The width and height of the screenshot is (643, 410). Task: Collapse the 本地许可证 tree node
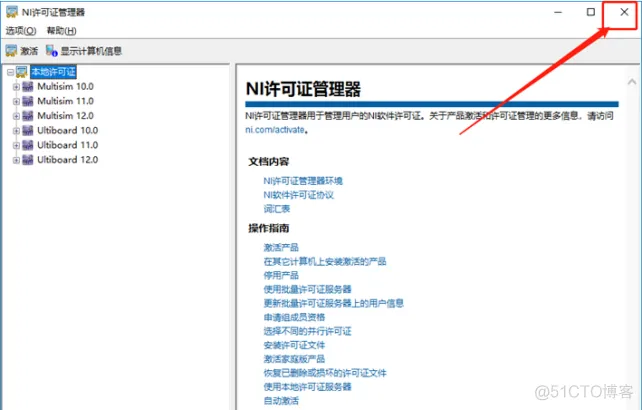10,73
